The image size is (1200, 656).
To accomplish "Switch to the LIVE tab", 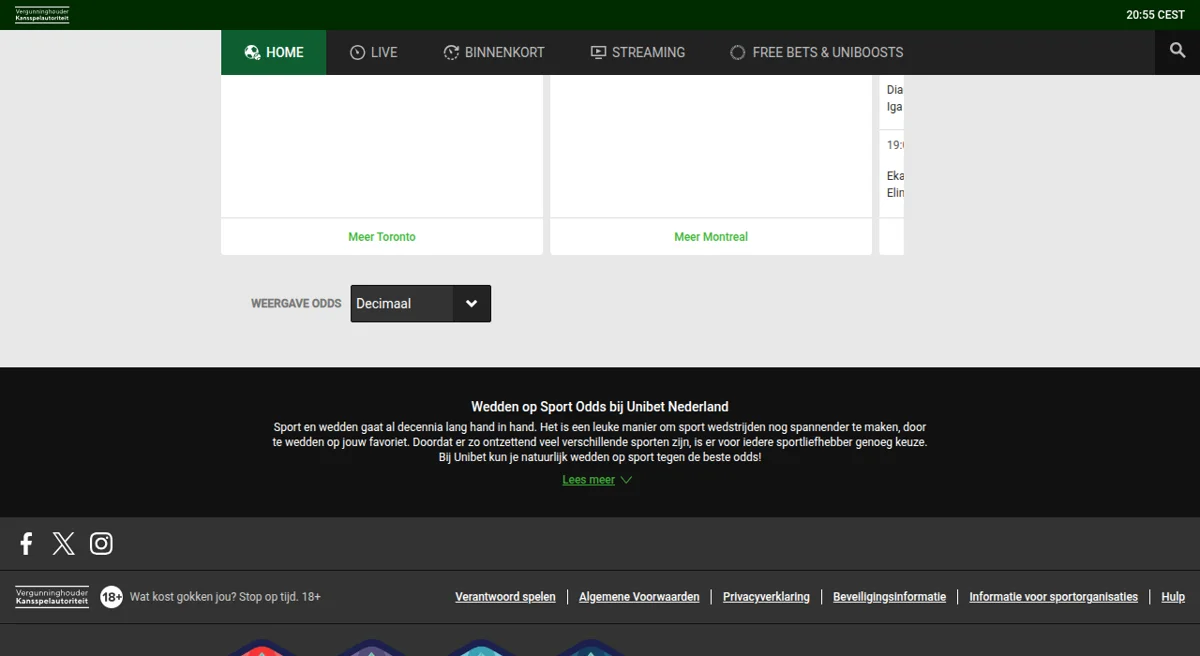I will click(374, 52).
